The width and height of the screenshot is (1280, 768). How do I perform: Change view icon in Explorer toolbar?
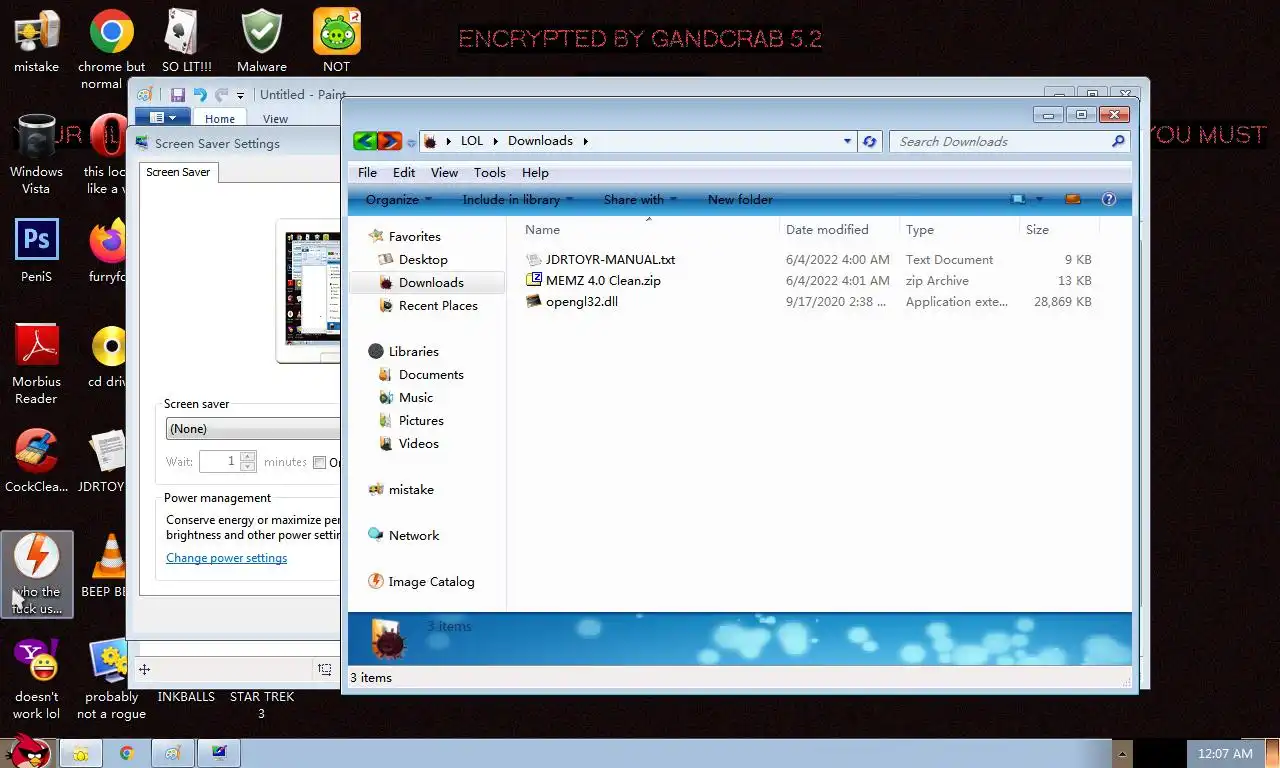coord(1019,199)
